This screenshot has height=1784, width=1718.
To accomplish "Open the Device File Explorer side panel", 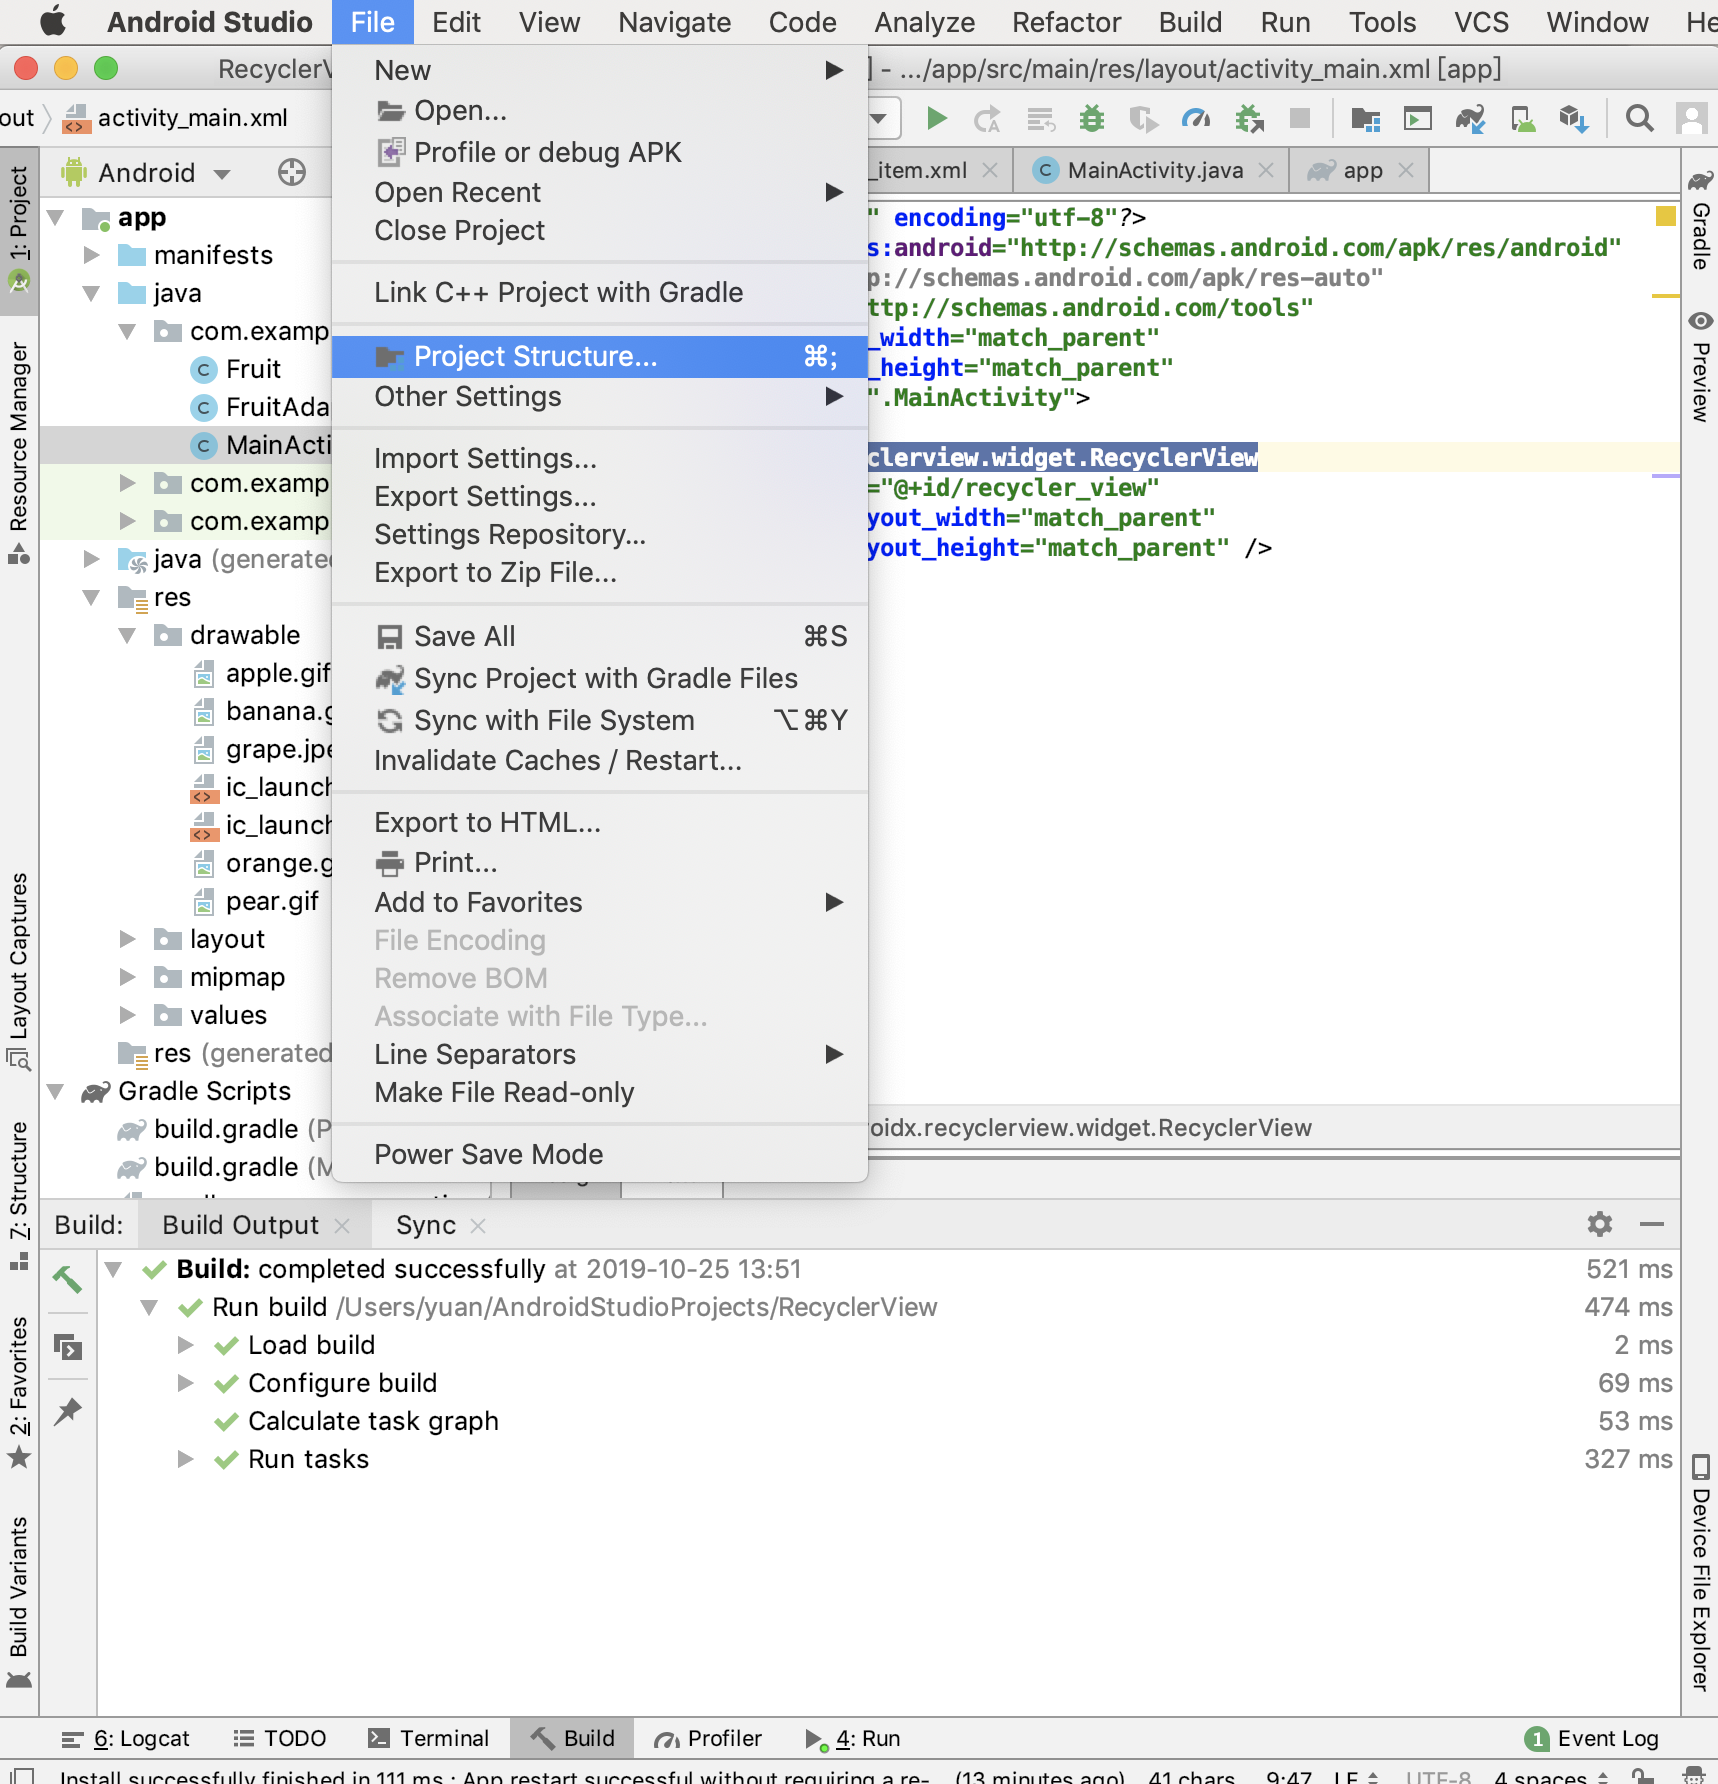I will tap(1700, 1573).
